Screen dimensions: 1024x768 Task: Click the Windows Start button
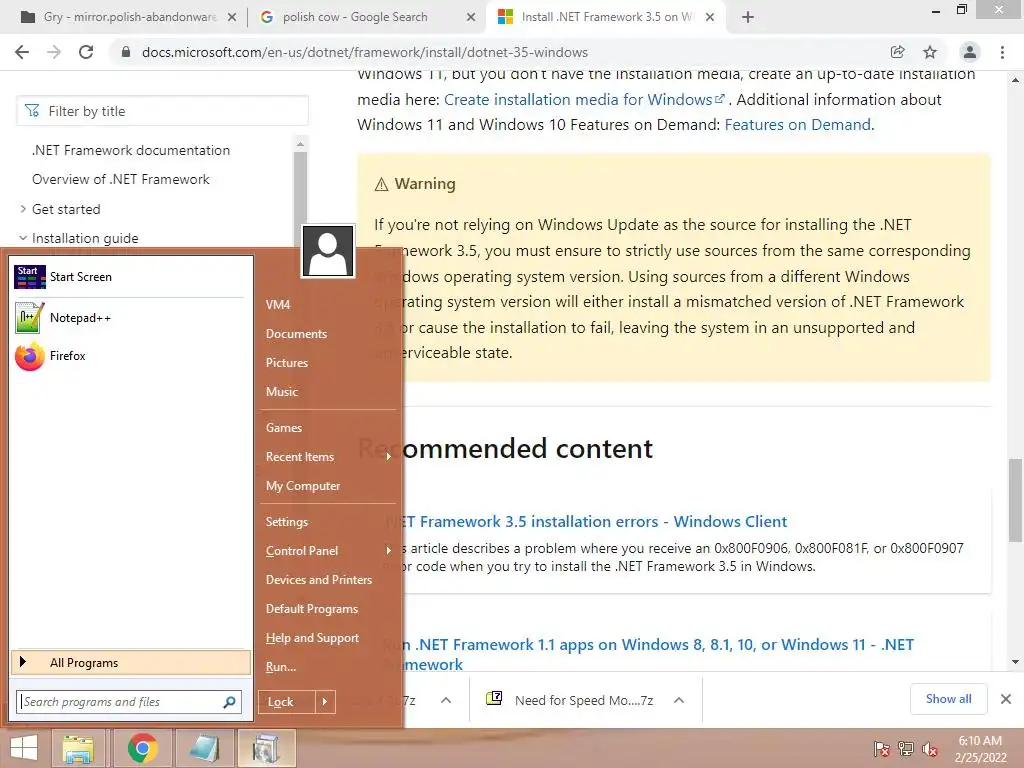(x=24, y=748)
